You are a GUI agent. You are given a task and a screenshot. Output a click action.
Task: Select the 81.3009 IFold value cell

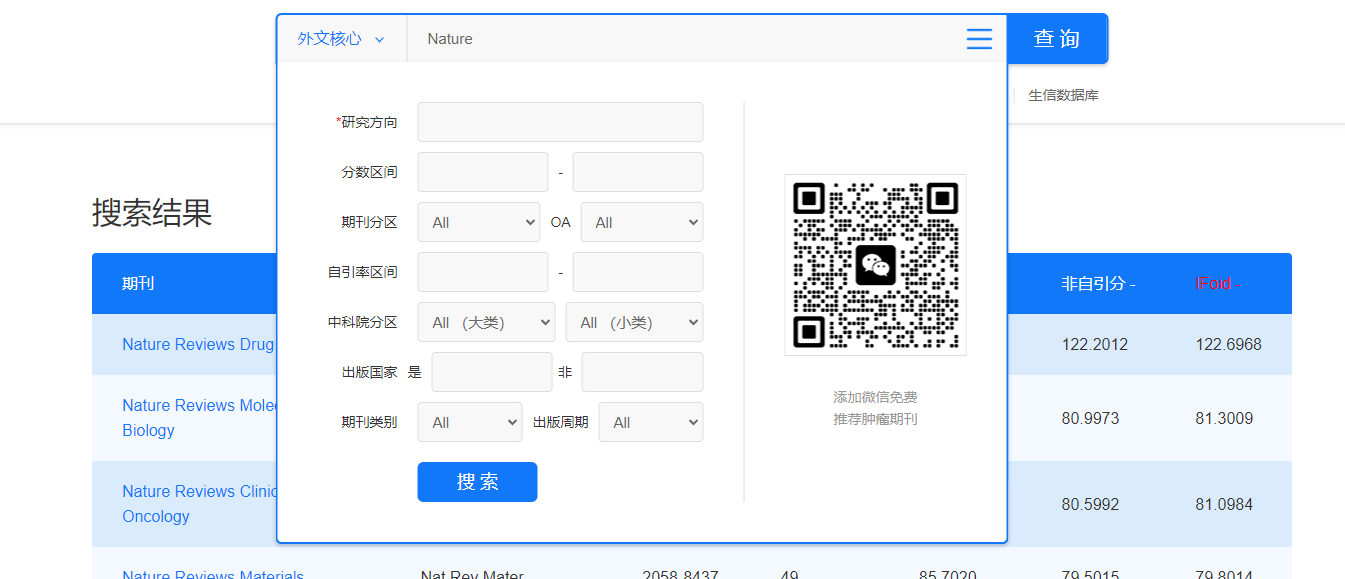pyautogui.click(x=1224, y=418)
